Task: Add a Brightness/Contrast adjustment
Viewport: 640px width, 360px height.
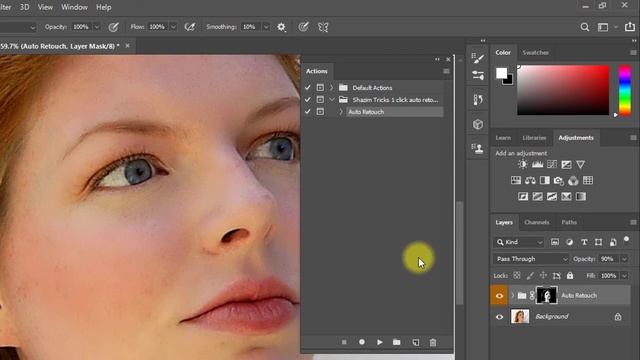Action: coord(522,164)
